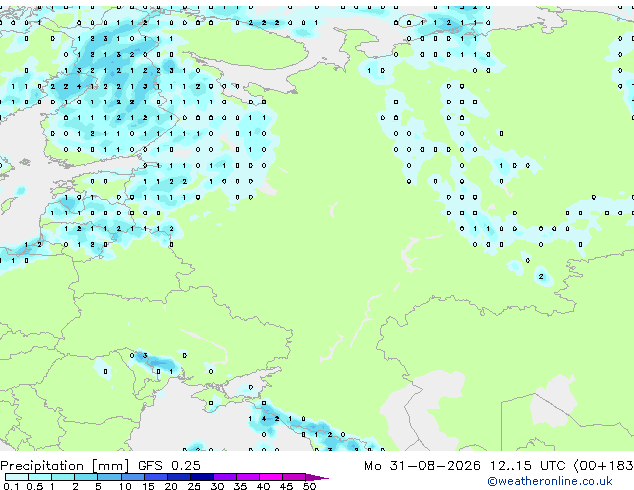The height and width of the screenshot is (490, 634).
Task: Click the '50' legend value label
Action: 309,486
